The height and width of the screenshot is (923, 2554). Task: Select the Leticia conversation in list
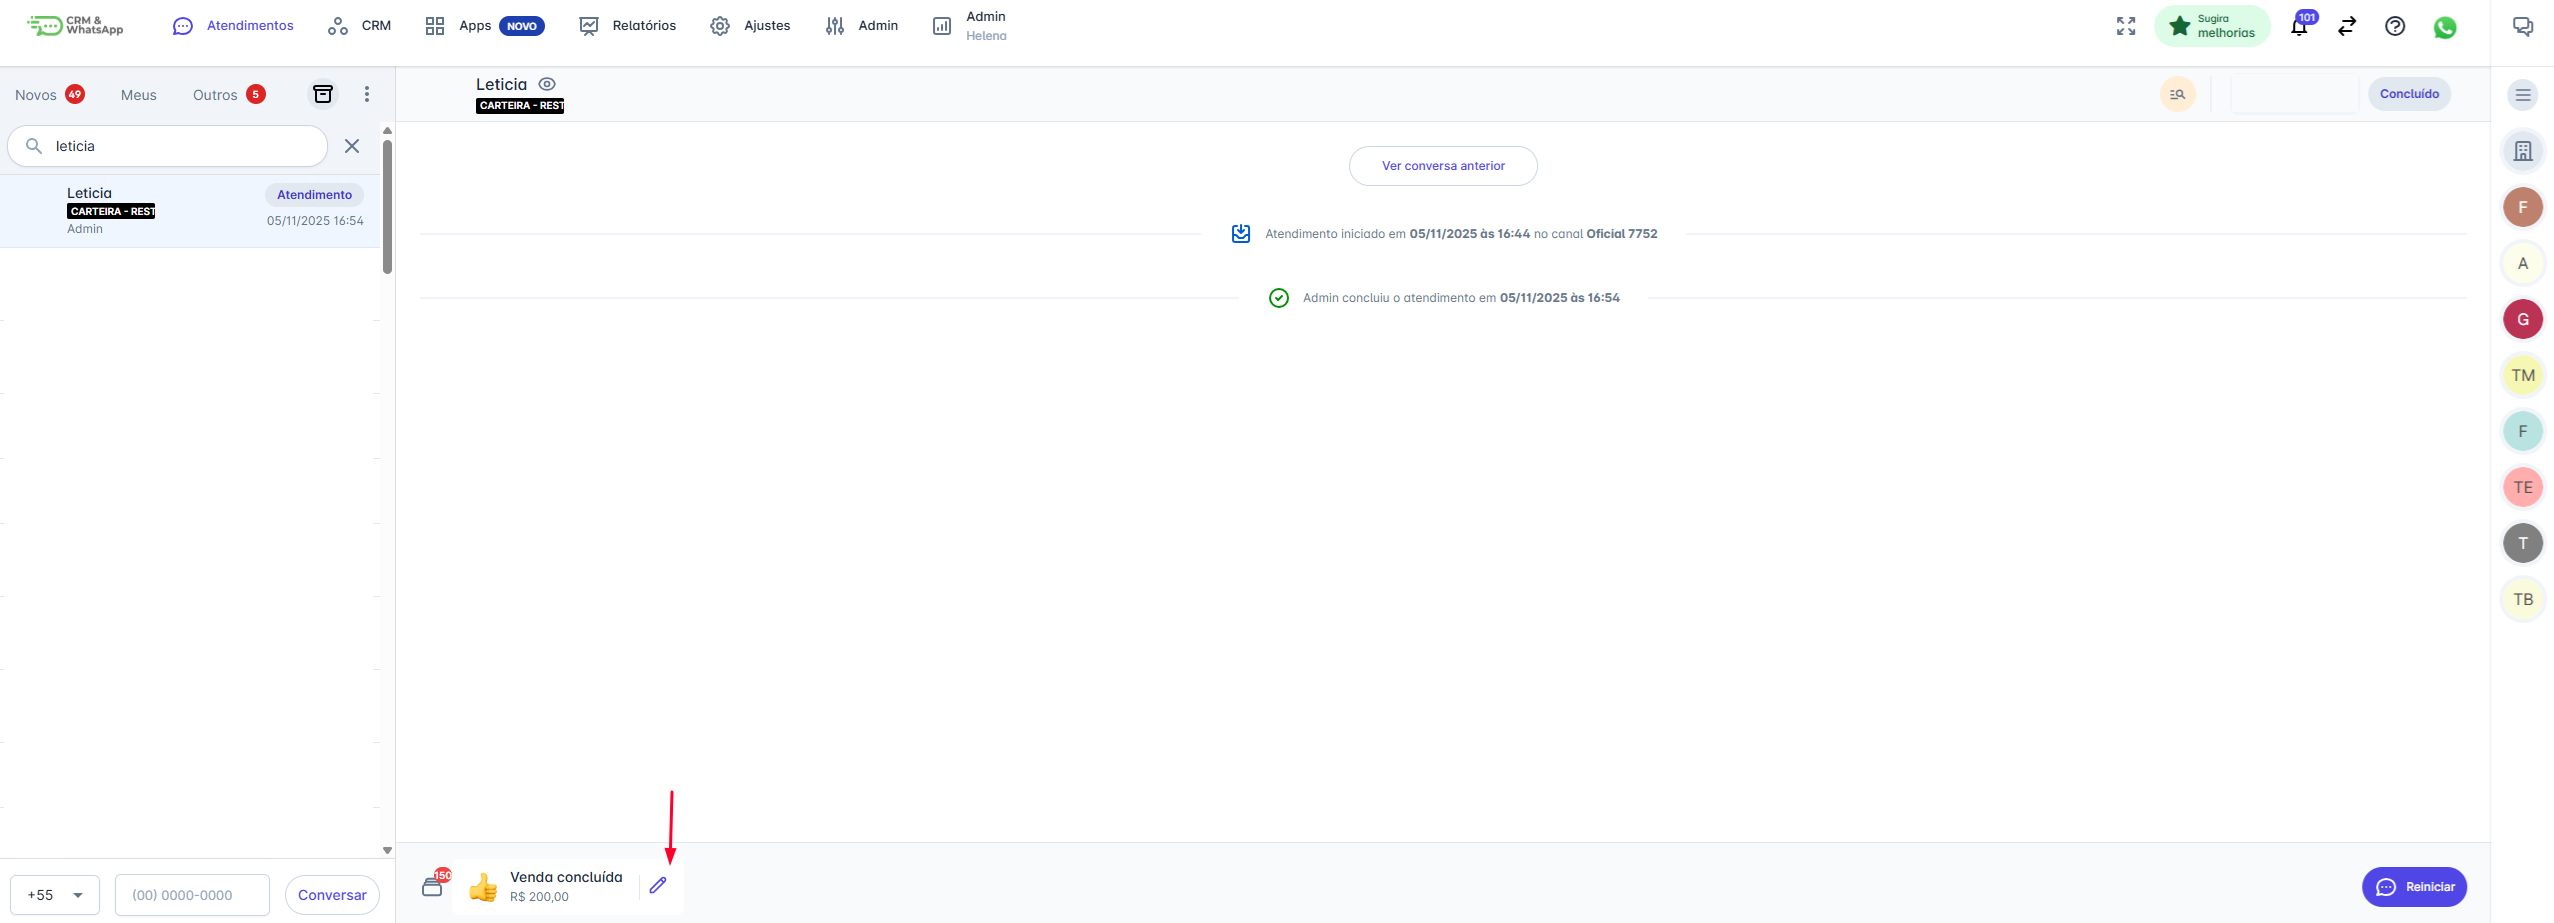coord(190,211)
